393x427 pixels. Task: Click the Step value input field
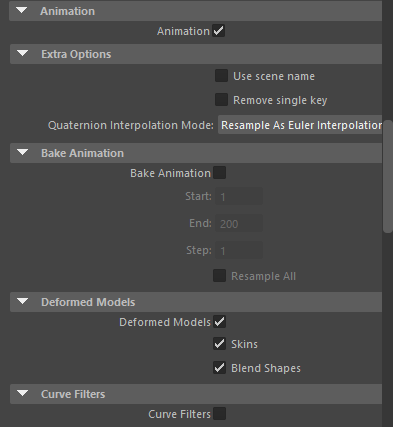239,250
